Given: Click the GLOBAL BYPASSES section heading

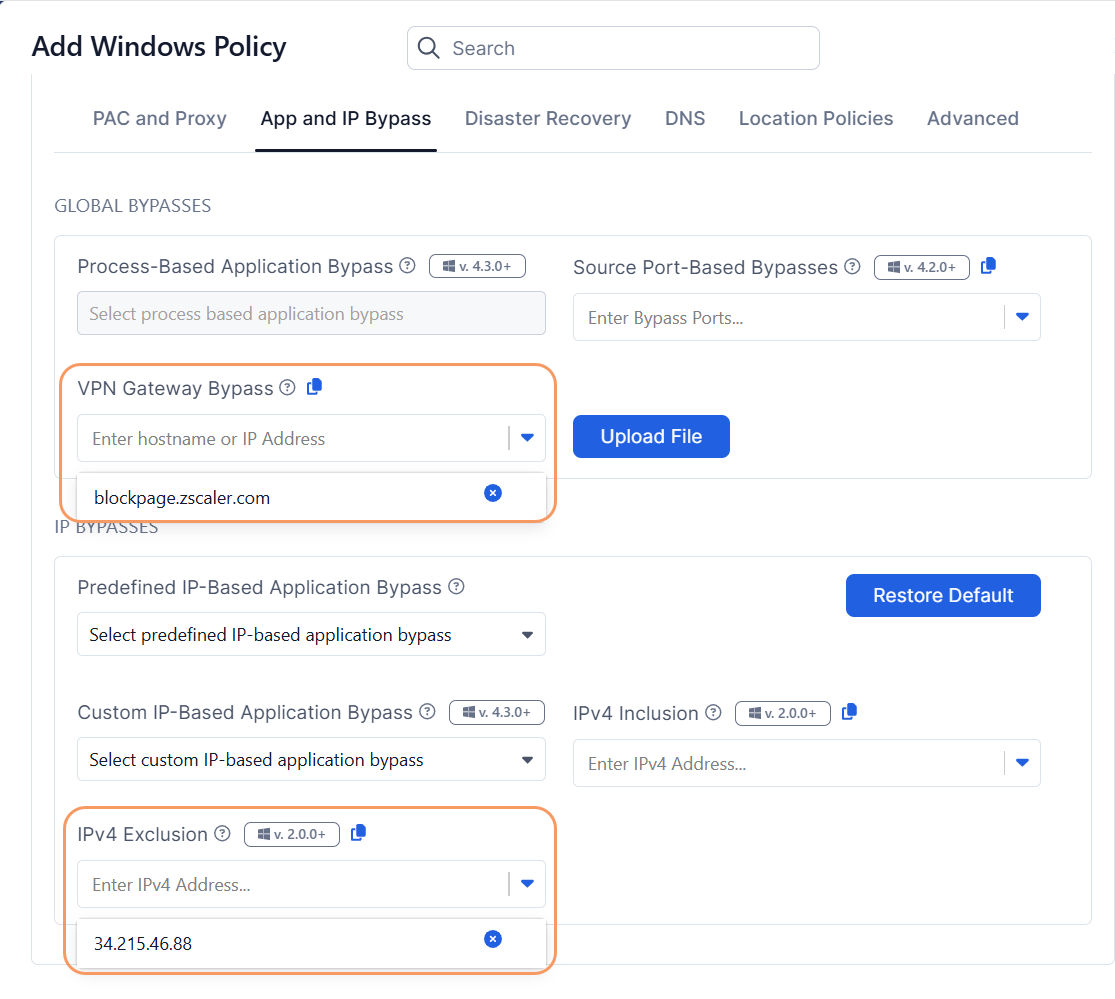Looking at the screenshot, I should pyautogui.click(x=133, y=205).
